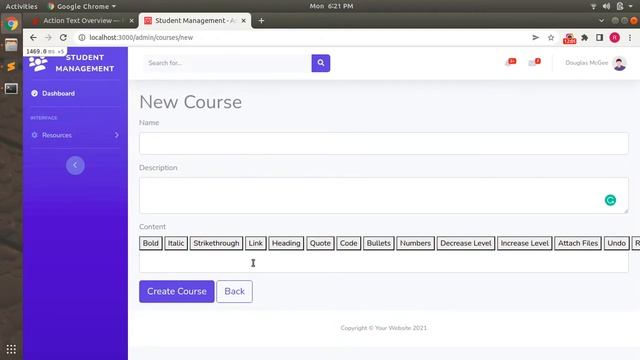This screenshot has width=640, height=360.
Task: Click the Chrome icon in the Ubuntu dock
Action: click(11, 24)
